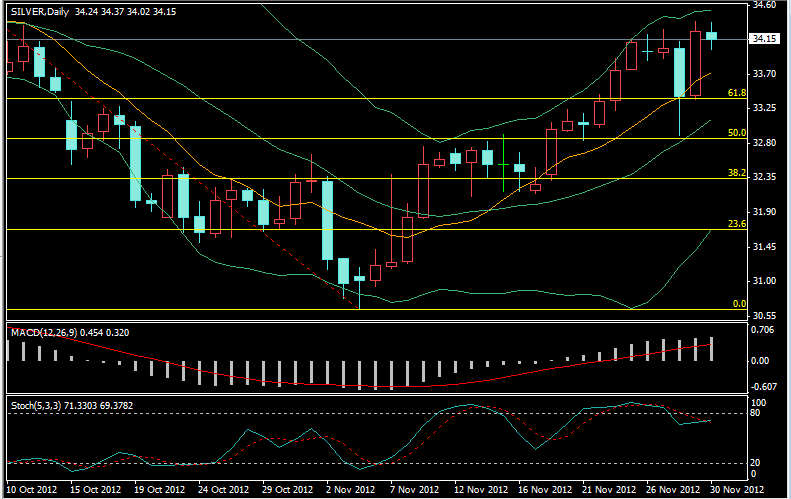Select the 38.2 Fibonacci level label
This screenshot has width=791, height=499.
coord(737,173)
